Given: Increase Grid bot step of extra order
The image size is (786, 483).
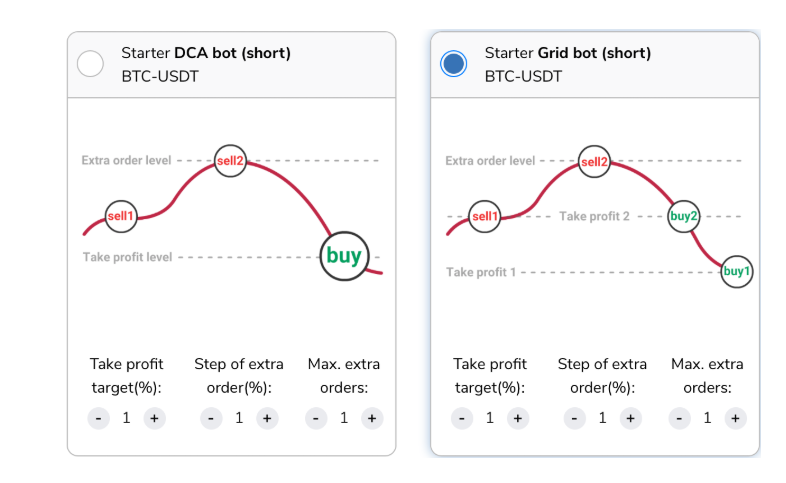Looking at the screenshot, I should pyautogui.click(x=631, y=418).
